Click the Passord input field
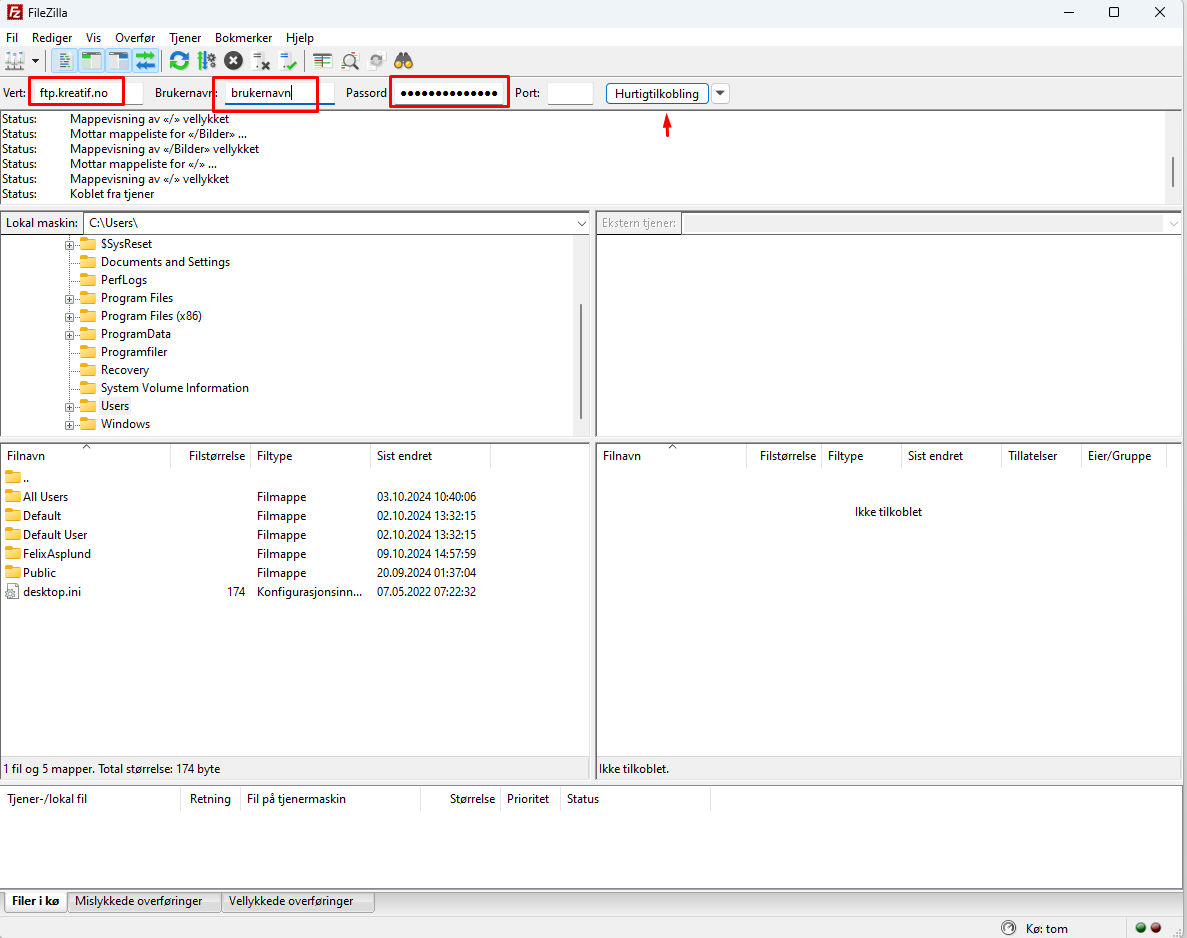The width and height of the screenshot is (1187, 938). tap(449, 93)
